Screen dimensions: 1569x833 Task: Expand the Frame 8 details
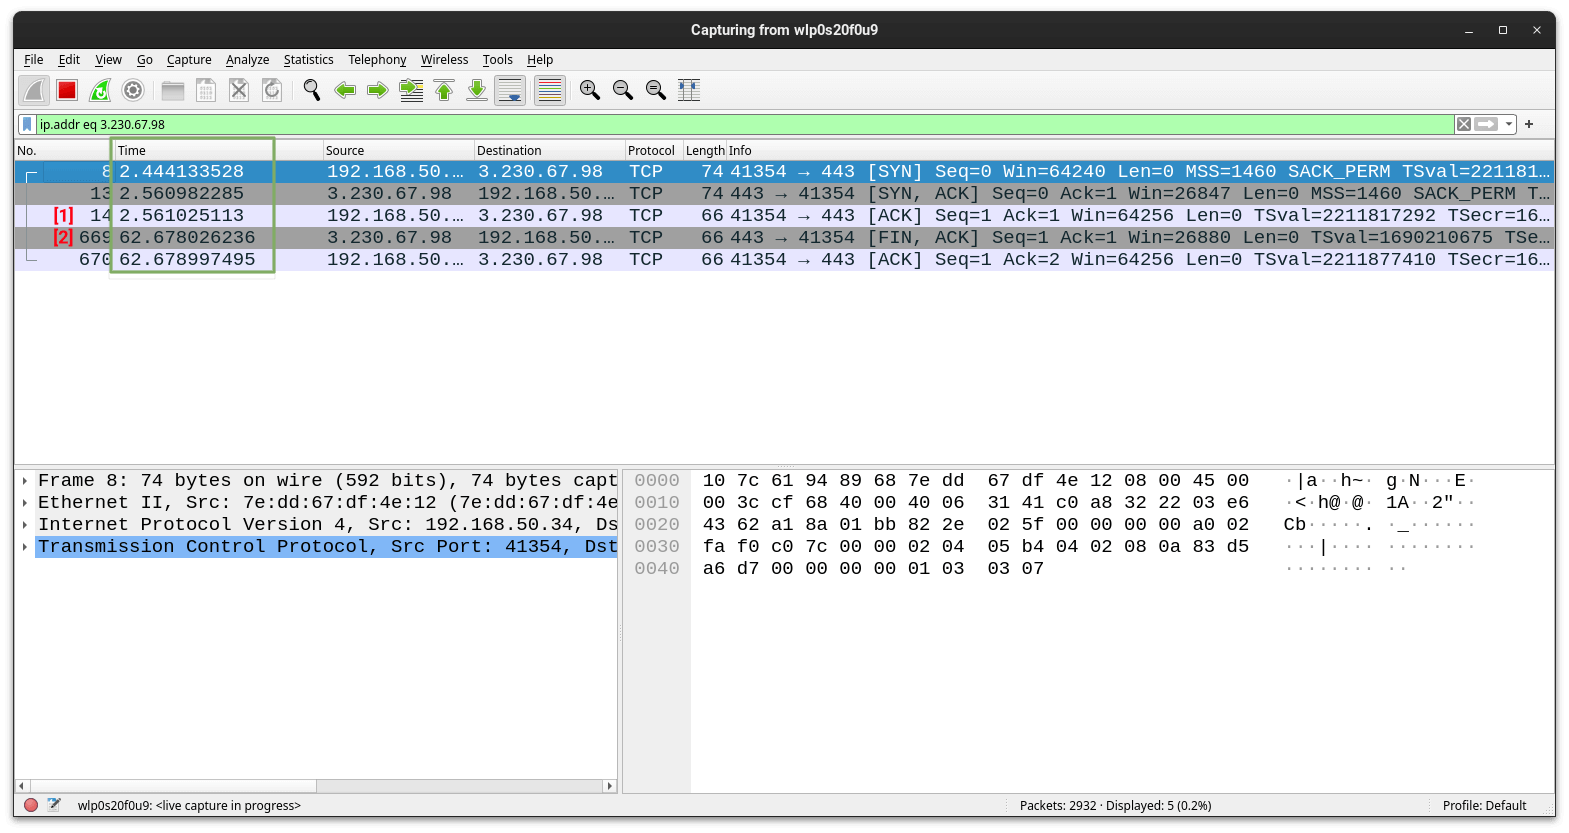click(x=25, y=481)
